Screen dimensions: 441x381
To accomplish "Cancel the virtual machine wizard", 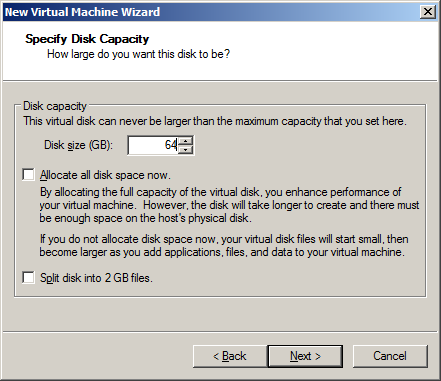I will 390,356.
